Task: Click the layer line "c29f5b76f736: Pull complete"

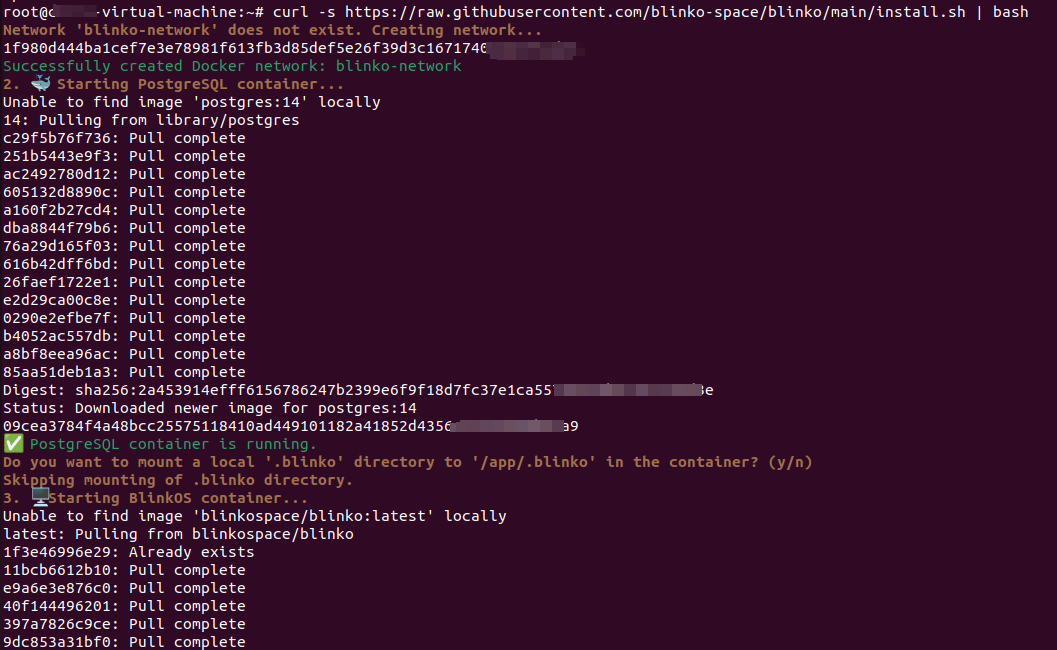Action: point(124,138)
